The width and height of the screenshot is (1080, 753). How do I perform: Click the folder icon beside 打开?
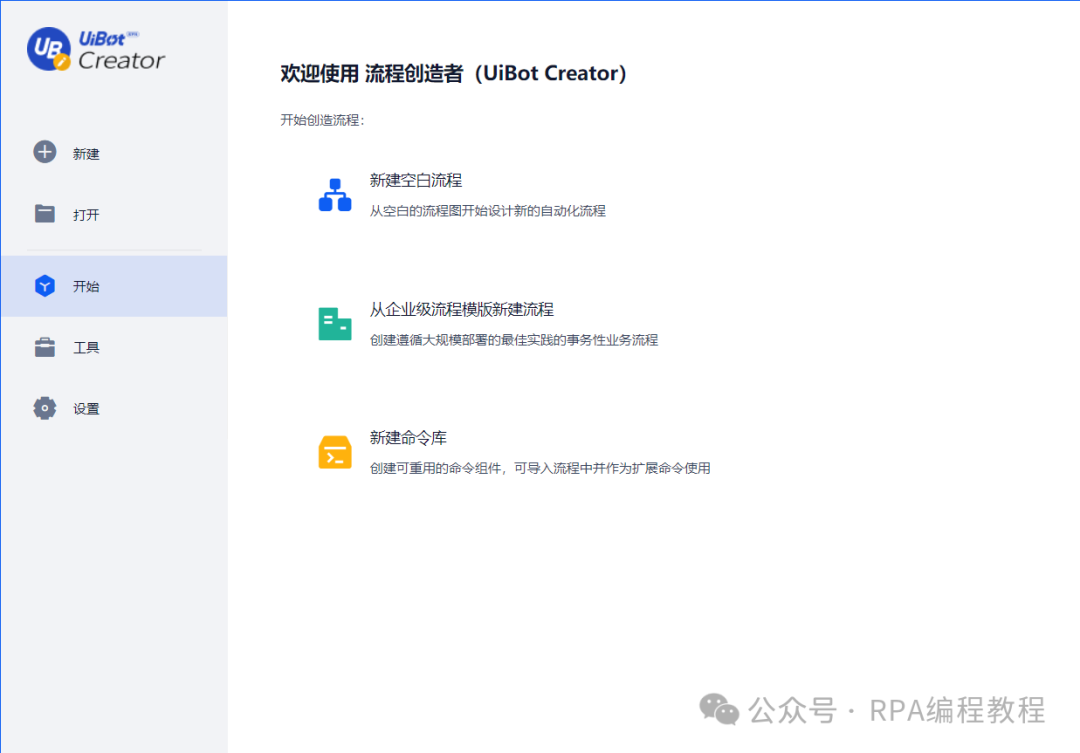click(x=45, y=214)
